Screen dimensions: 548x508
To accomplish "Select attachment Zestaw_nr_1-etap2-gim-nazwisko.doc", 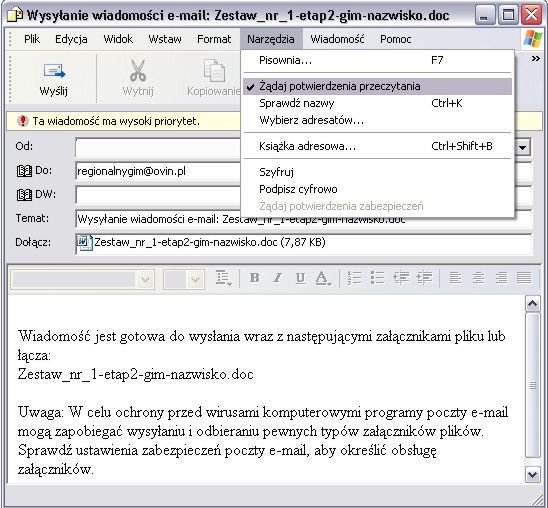I will pyautogui.click(x=210, y=242).
